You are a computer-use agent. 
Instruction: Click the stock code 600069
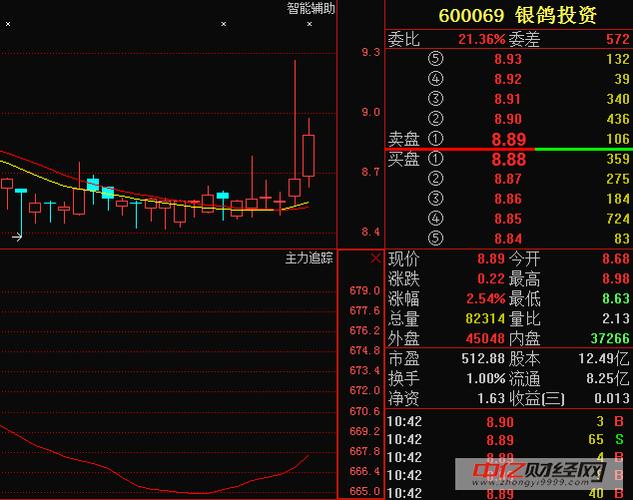pyautogui.click(x=471, y=16)
